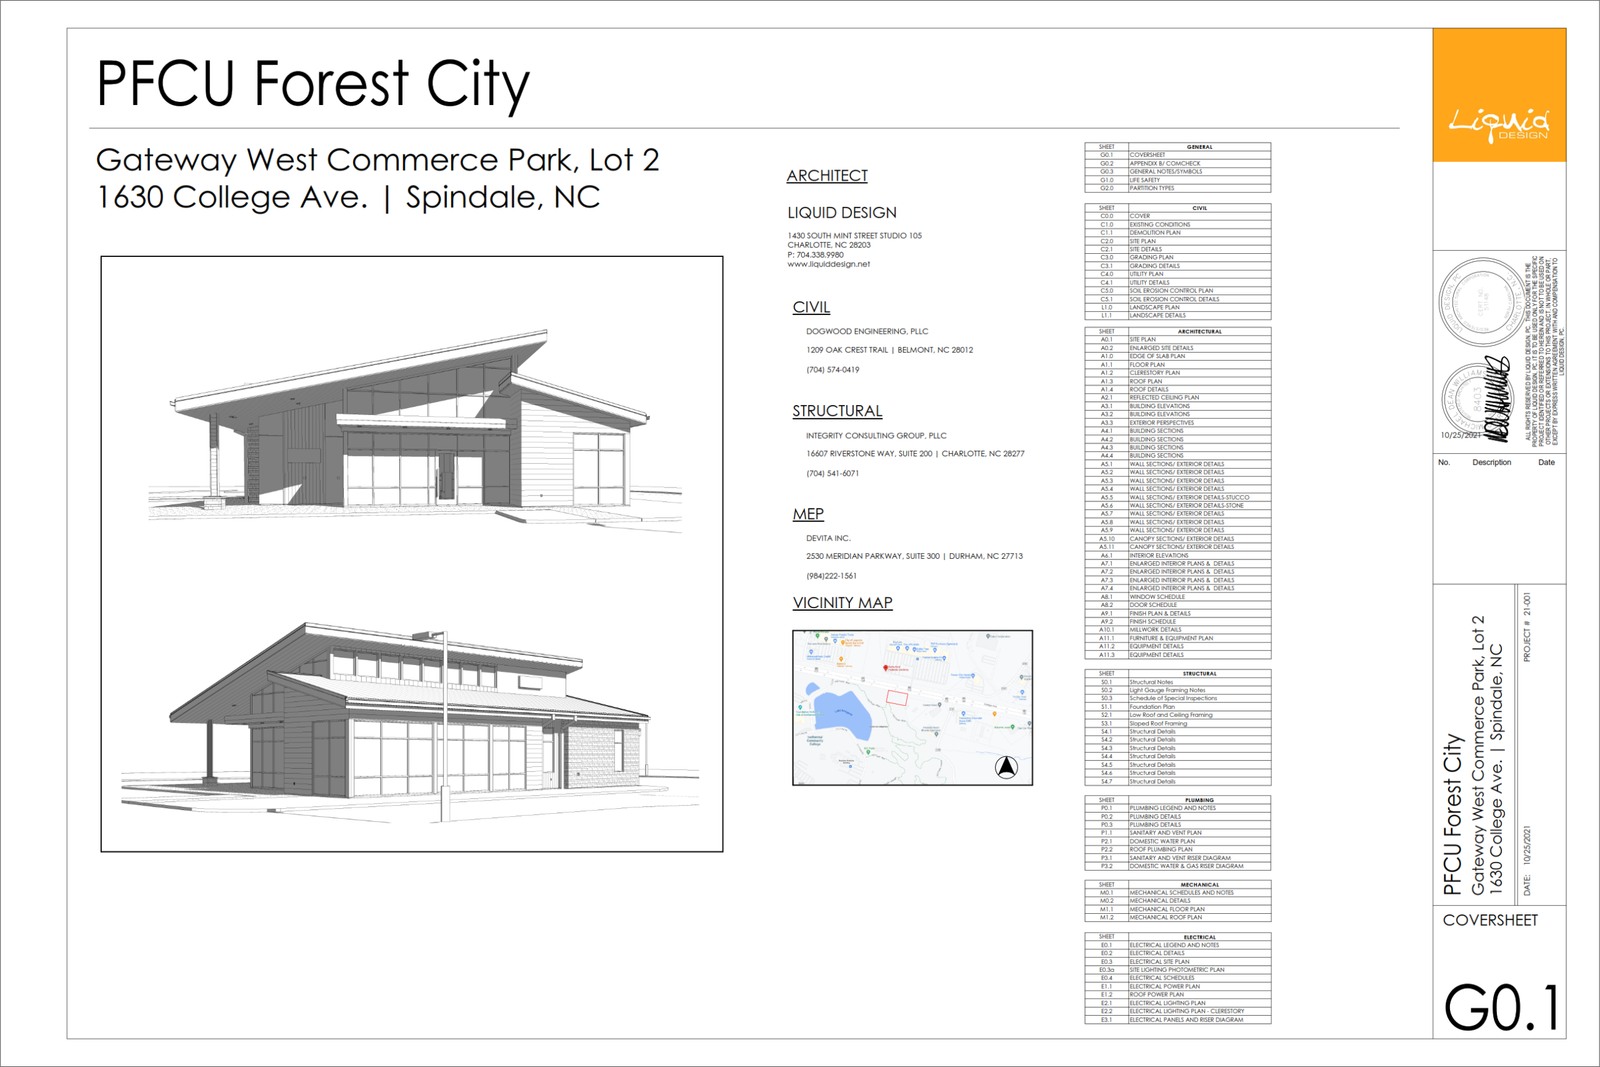
Task: Click the underlined STRUCTURAL consultant heading
Action: pyautogui.click(x=837, y=411)
